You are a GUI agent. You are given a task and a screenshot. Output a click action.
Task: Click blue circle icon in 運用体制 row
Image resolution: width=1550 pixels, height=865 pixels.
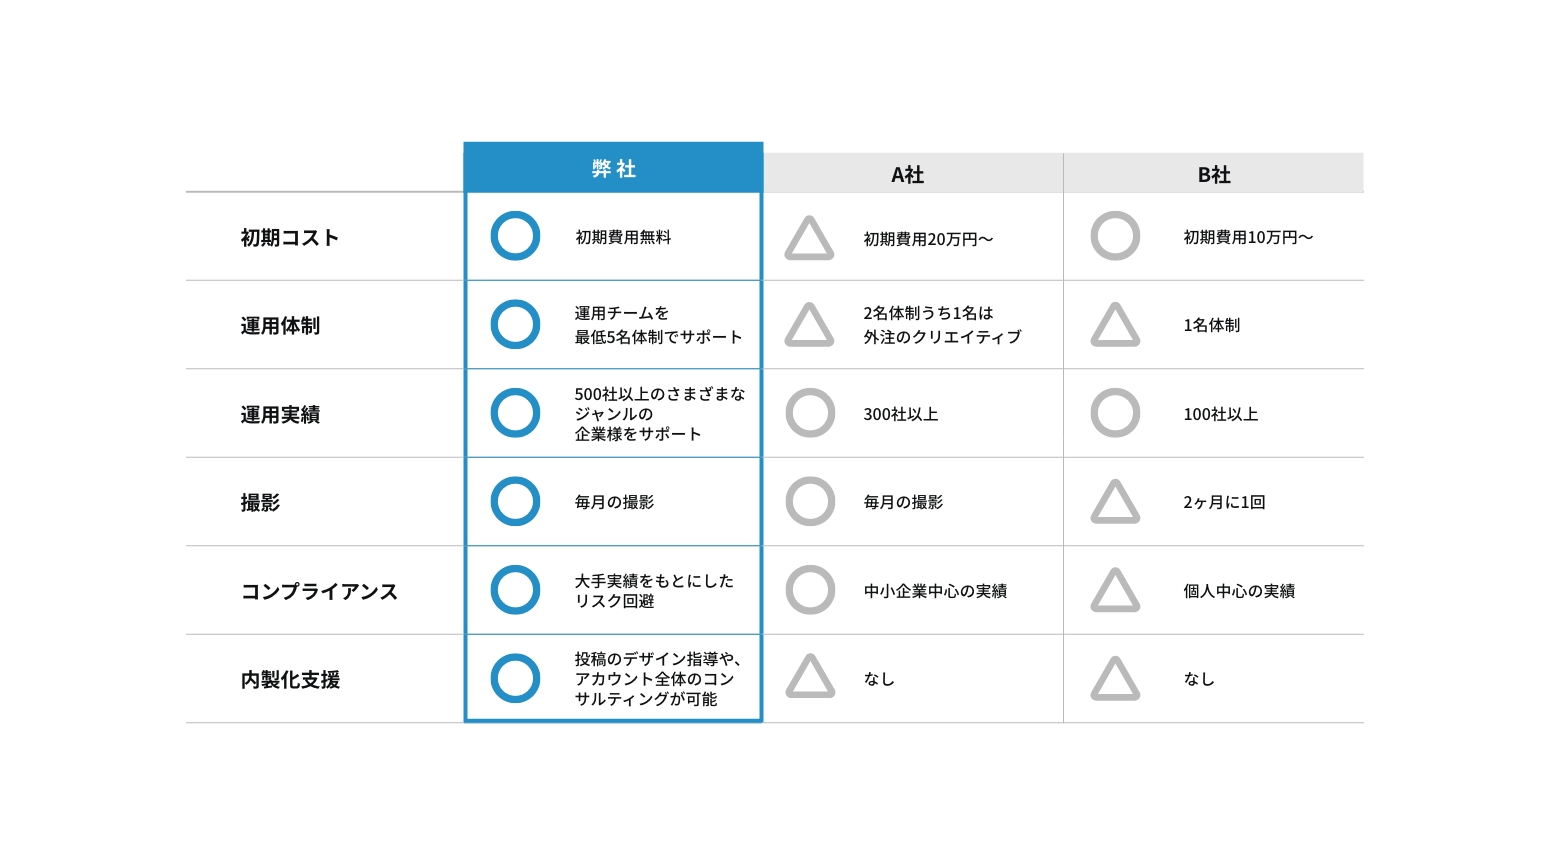click(x=515, y=324)
